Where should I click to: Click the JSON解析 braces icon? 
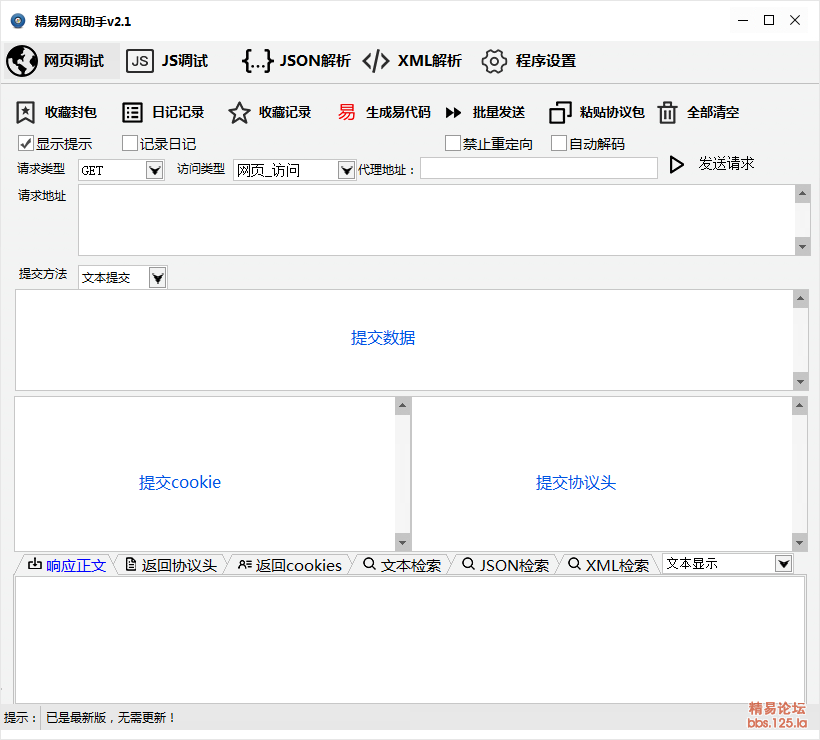(257, 61)
